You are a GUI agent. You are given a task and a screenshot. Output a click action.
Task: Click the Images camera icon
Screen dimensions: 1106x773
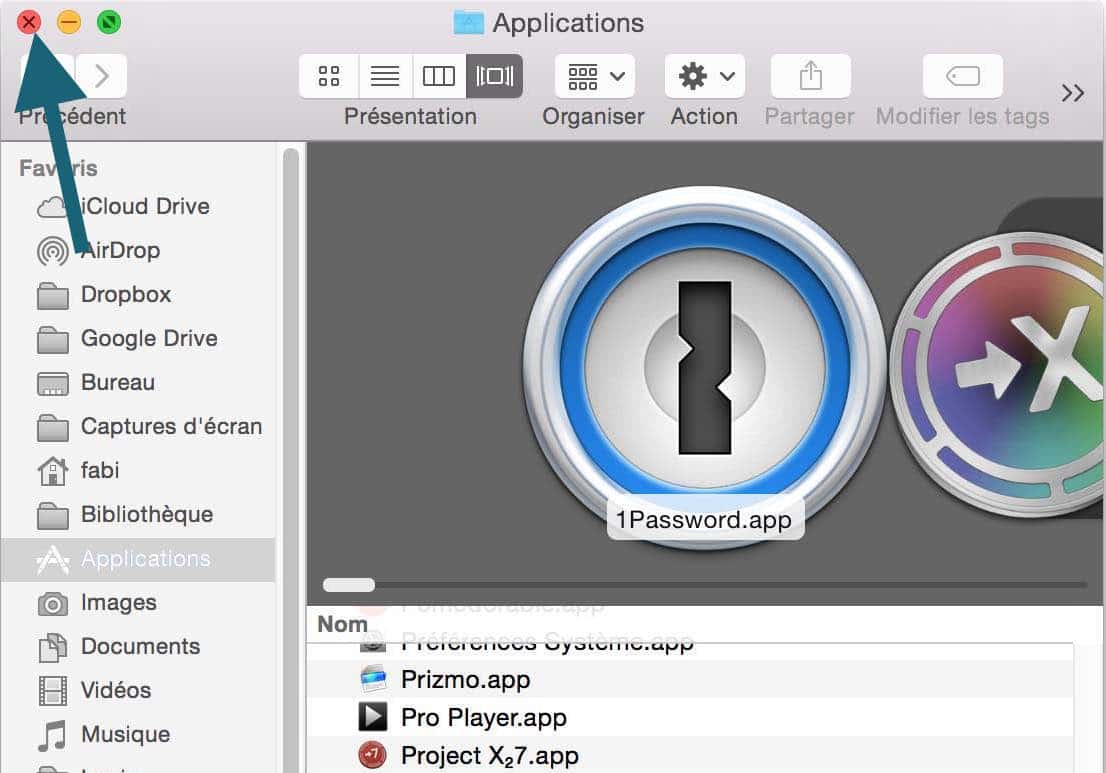(53, 604)
